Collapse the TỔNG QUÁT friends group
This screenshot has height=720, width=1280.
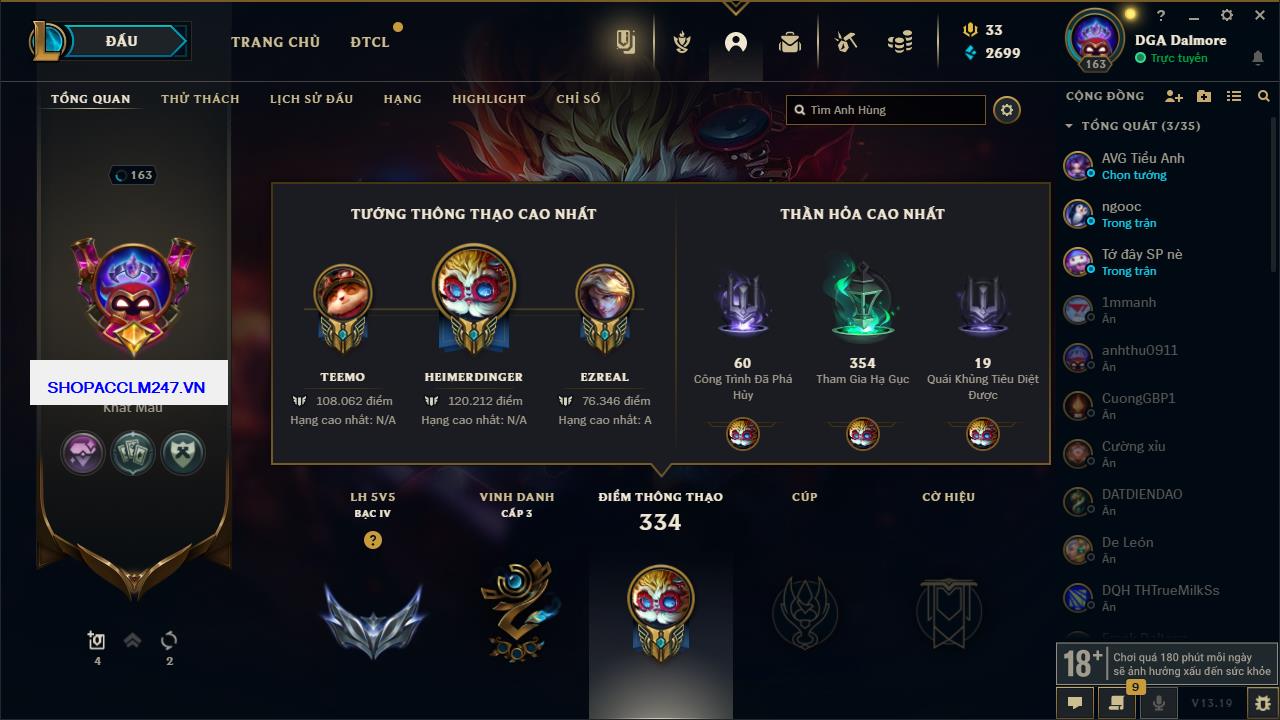(1069, 126)
